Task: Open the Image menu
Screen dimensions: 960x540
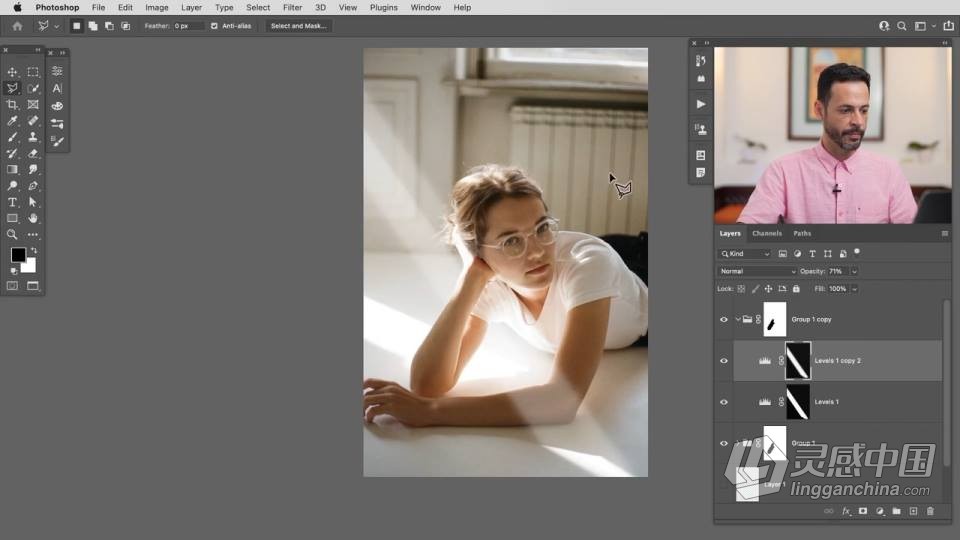Action: tap(157, 7)
